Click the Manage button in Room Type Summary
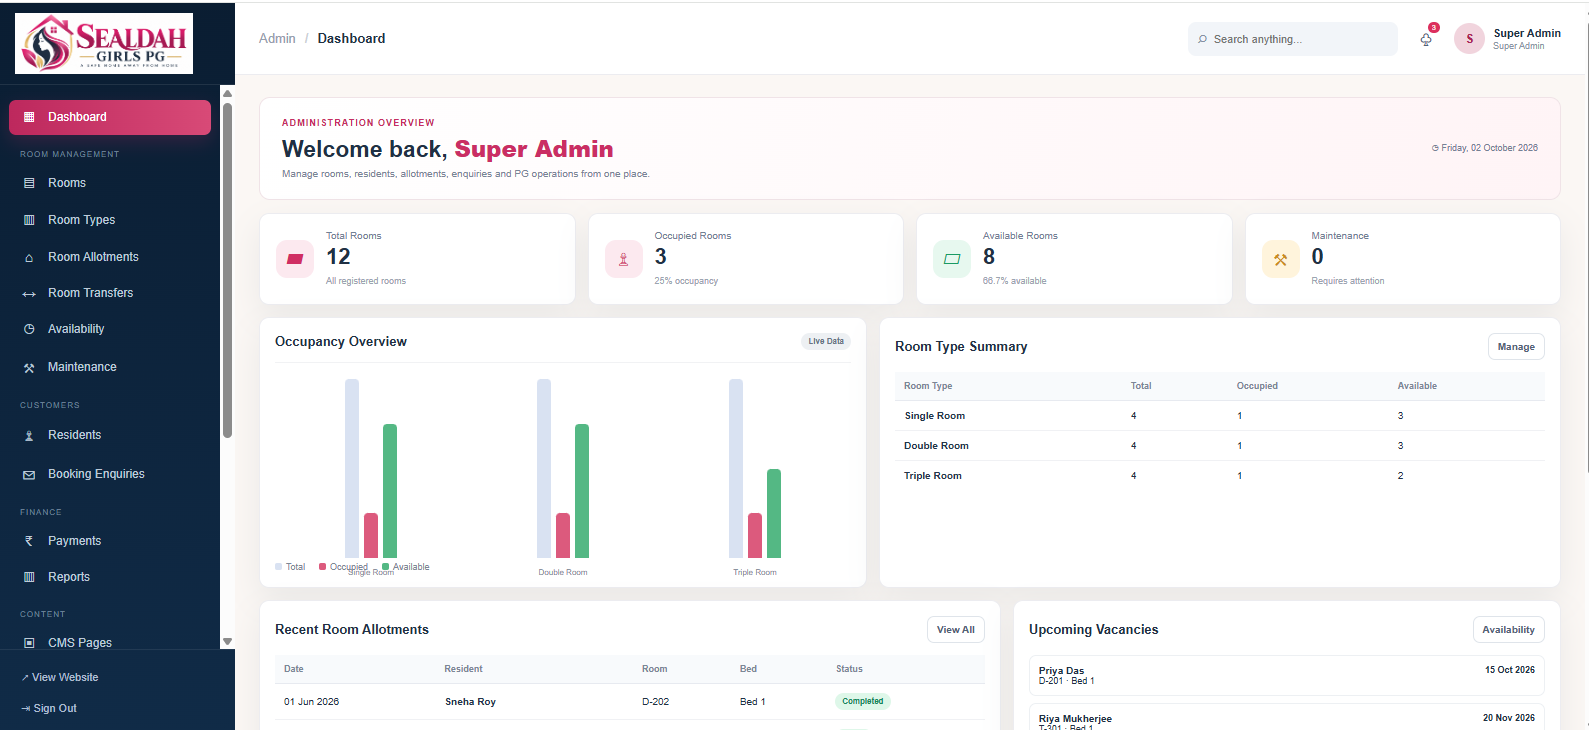This screenshot has width=1589, height=730. 1516,347
